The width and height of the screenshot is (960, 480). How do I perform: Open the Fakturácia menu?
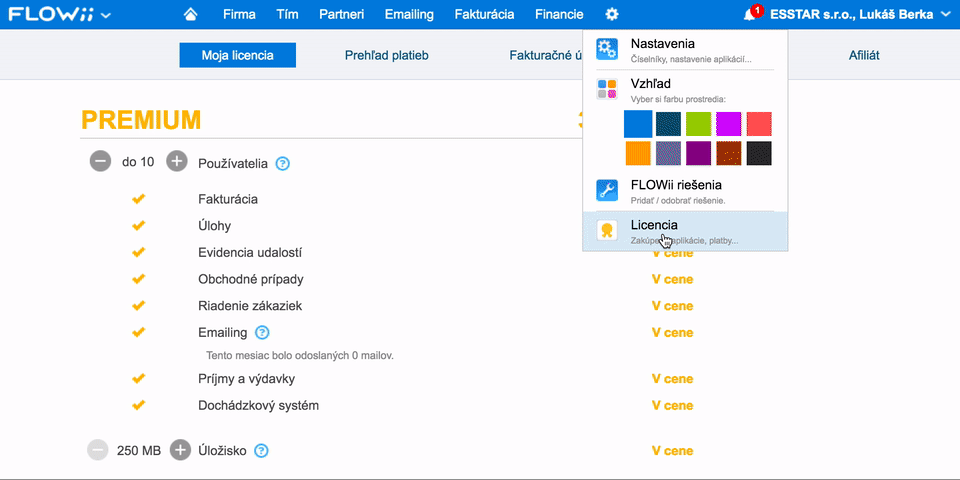pos(484,15)
